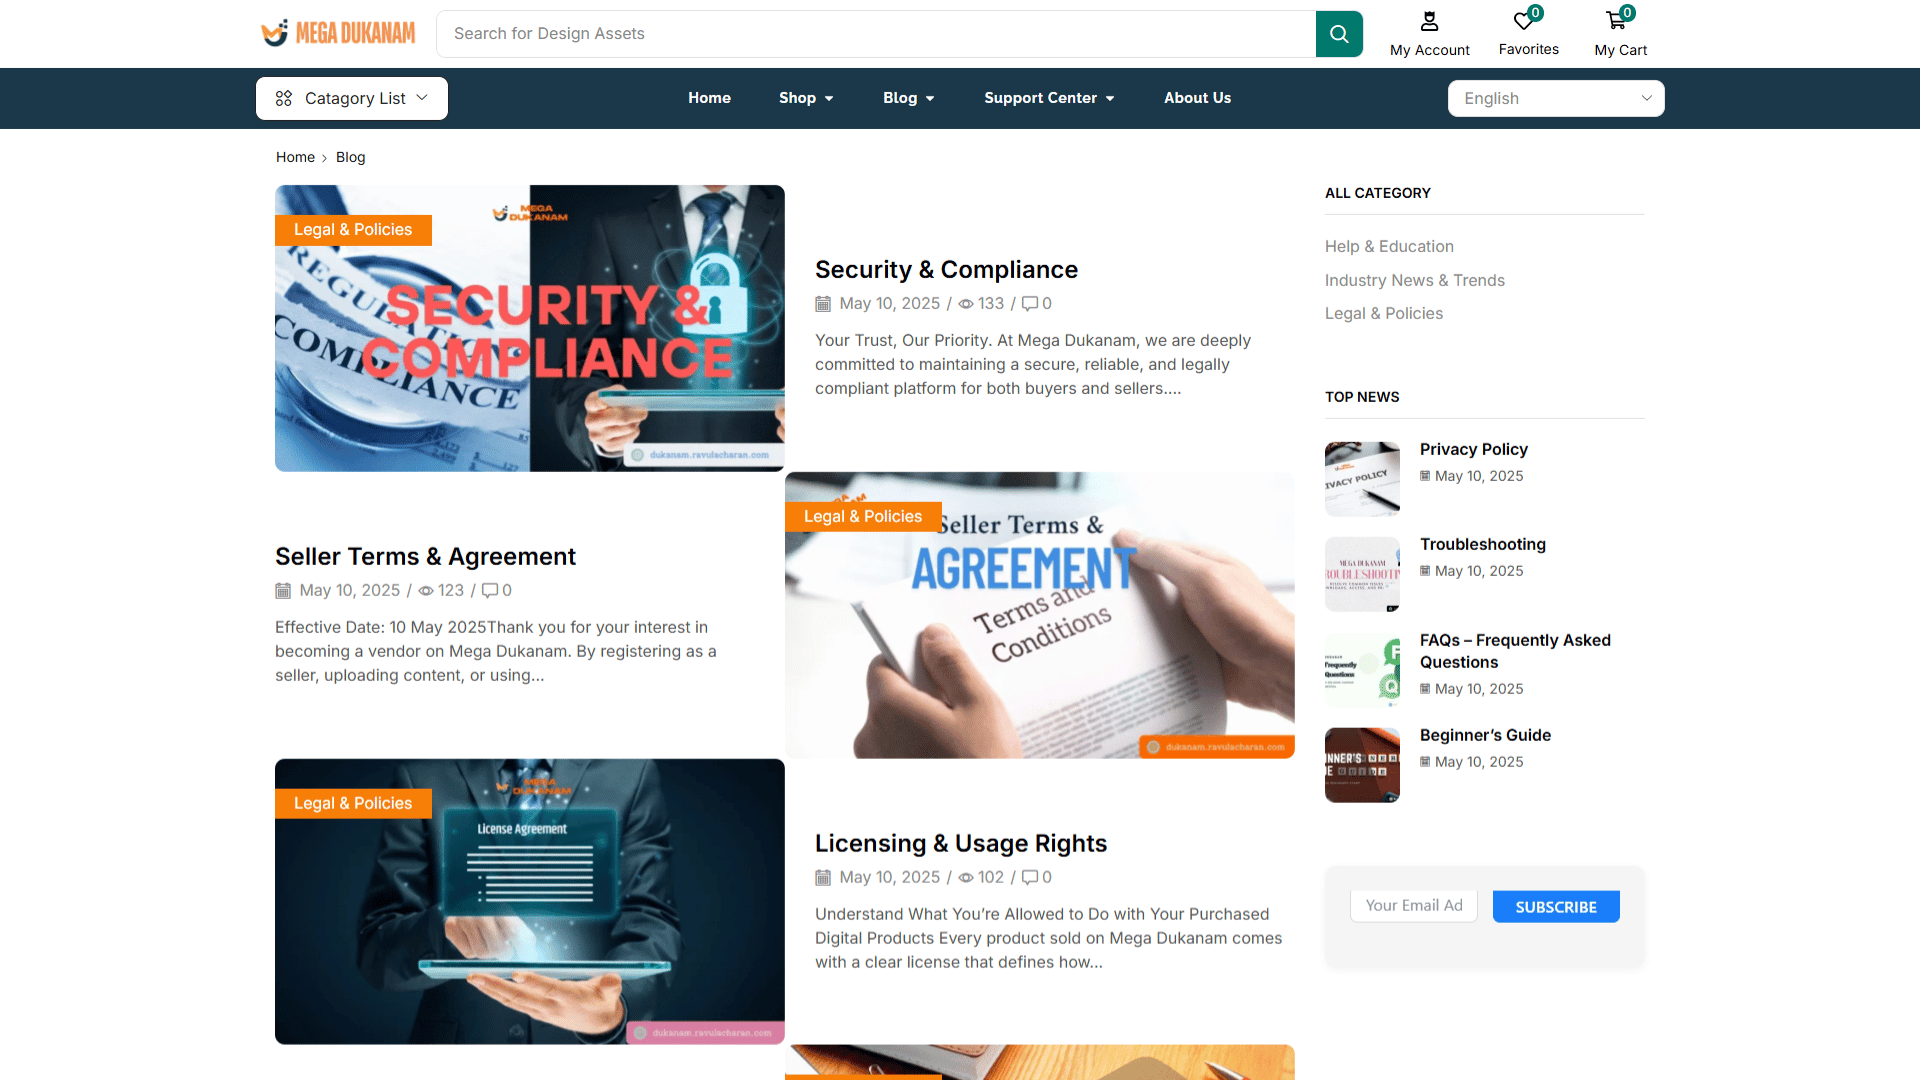Click the Mega Dukanam logo
This screenshot has height=1080, width=1920.
338,33
